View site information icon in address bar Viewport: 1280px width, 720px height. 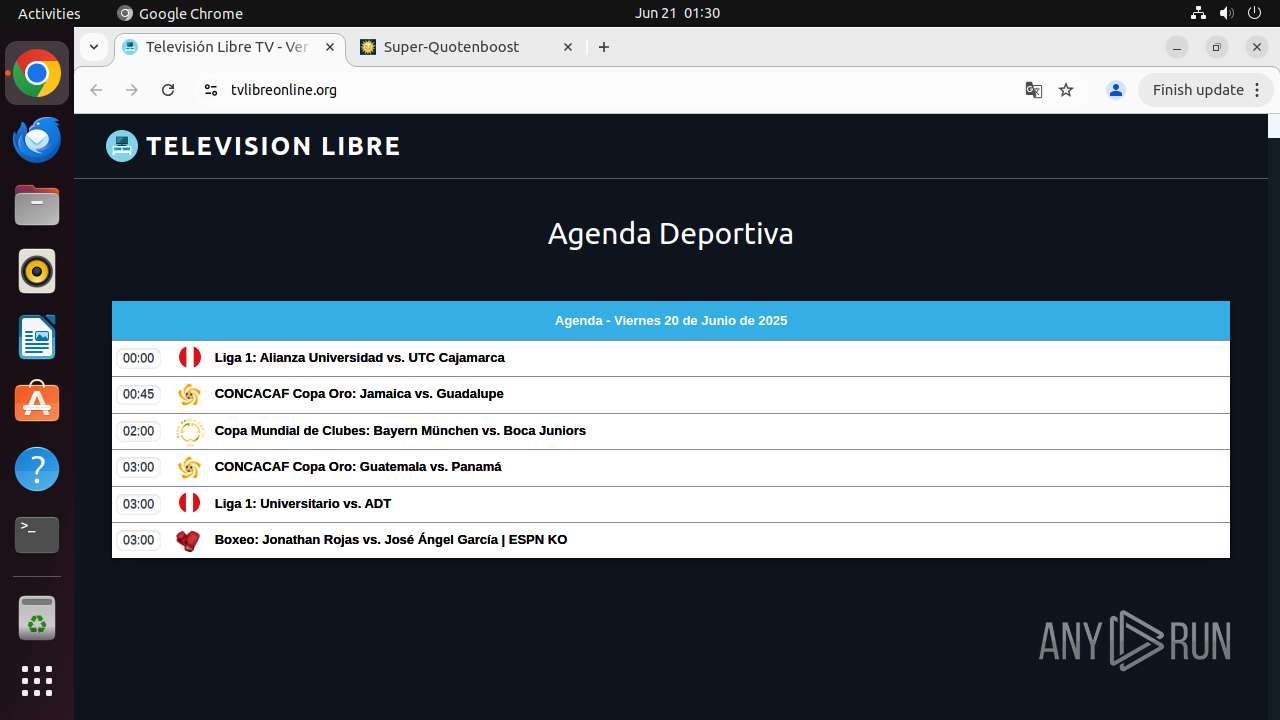click(210, 90)
